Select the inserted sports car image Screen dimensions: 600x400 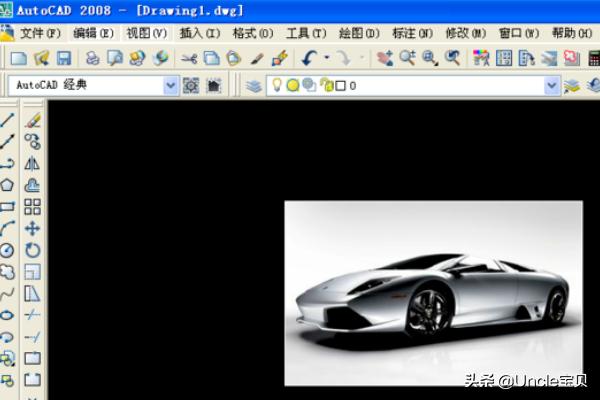(x=434, y=293)
